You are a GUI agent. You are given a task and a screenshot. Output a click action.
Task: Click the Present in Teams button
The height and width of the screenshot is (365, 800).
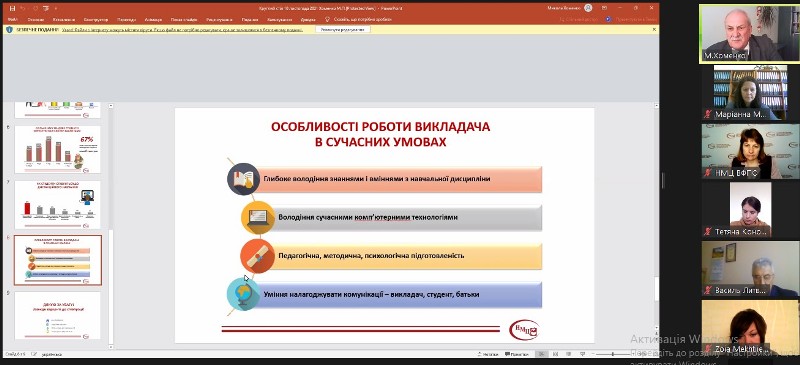[x=632, y=19]
